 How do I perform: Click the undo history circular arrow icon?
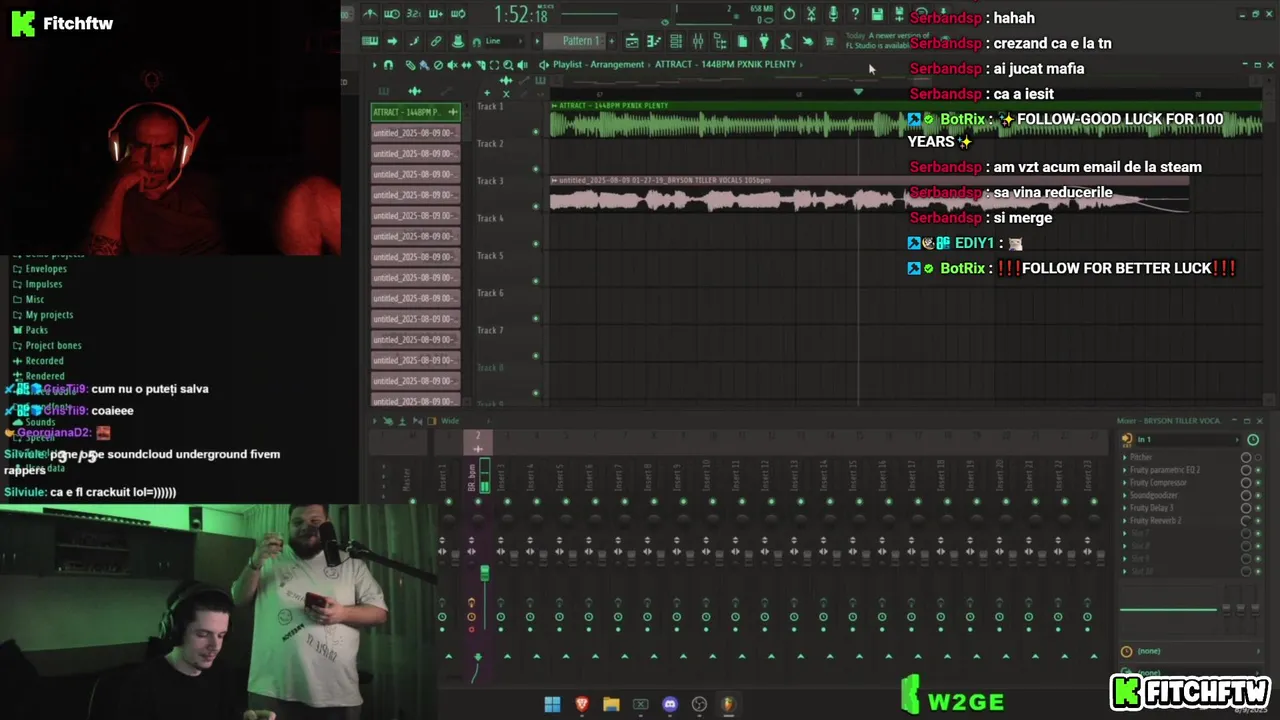pos(789,14)
